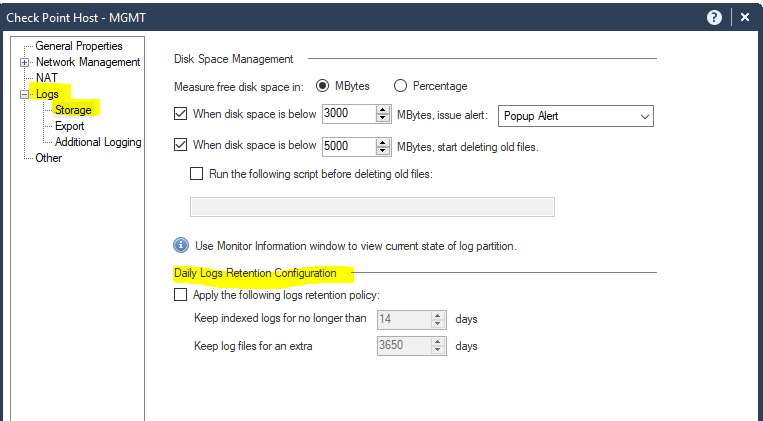Select General Properties in the tree

coord(79,46)
